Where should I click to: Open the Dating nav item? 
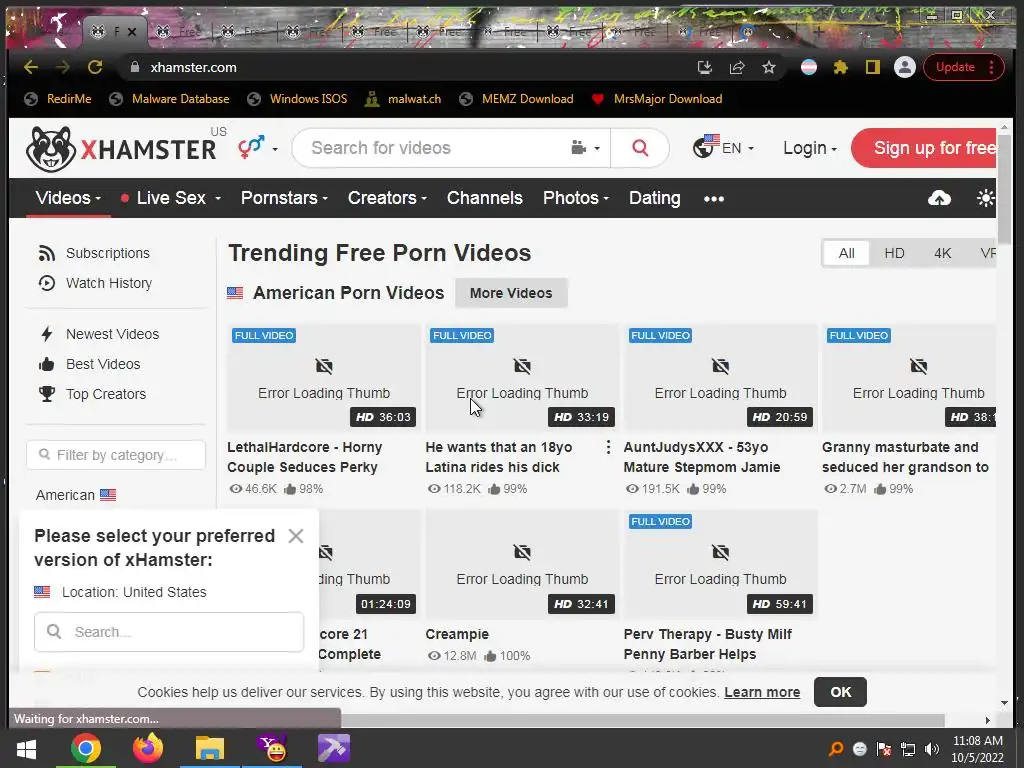click(x=654, y=198)
